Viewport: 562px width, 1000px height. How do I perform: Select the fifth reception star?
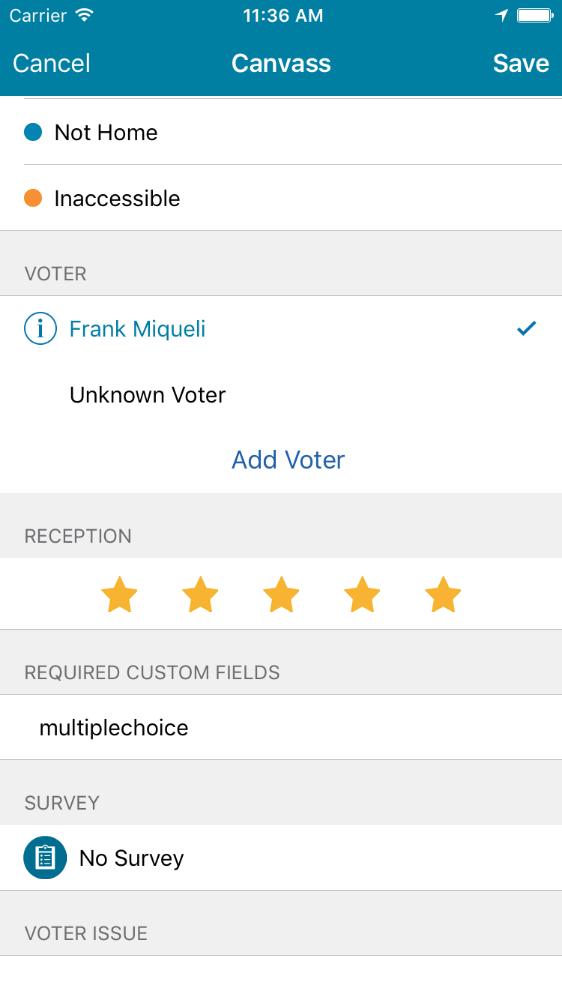(x=443, y=594)
